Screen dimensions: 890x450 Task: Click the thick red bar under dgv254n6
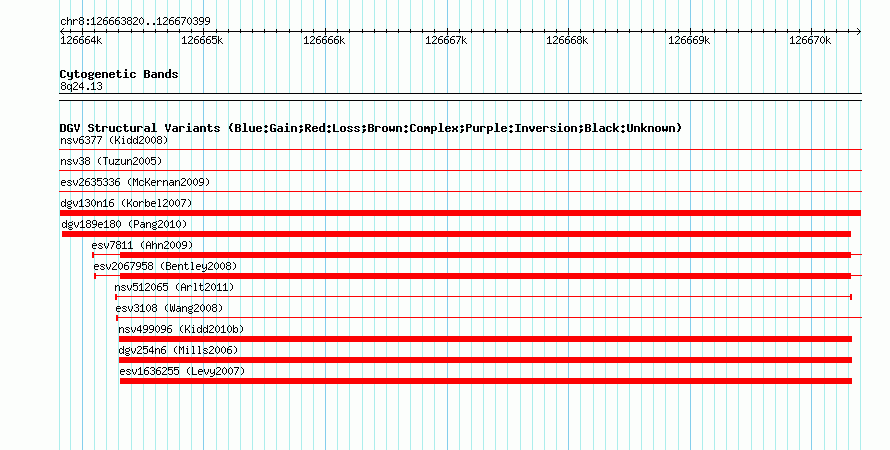485,360
